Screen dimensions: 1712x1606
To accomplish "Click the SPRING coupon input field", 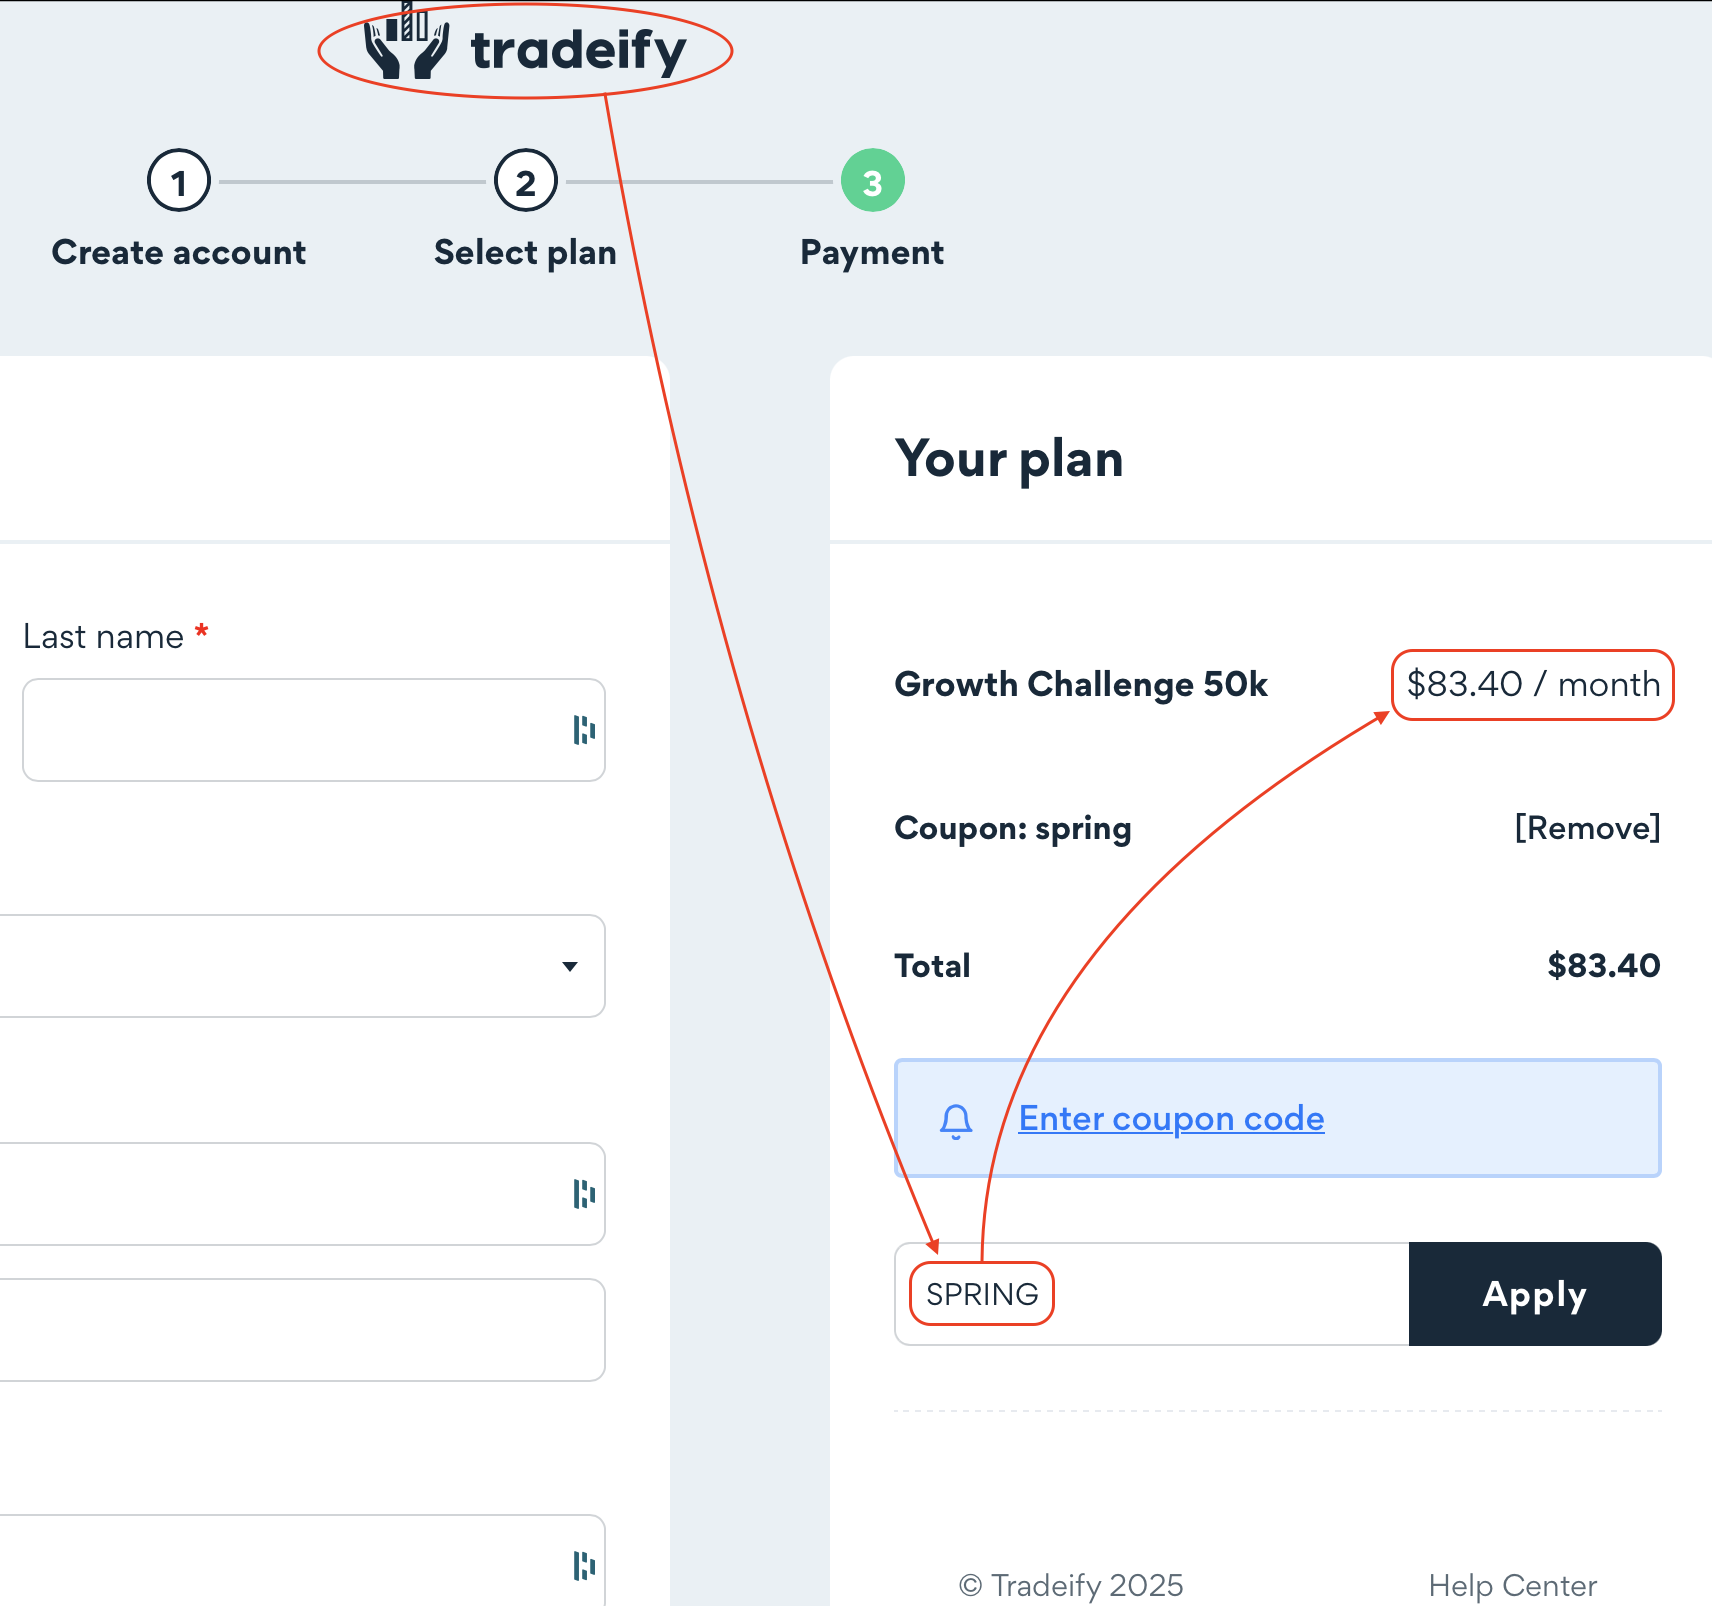I will coord(1150,1294).
